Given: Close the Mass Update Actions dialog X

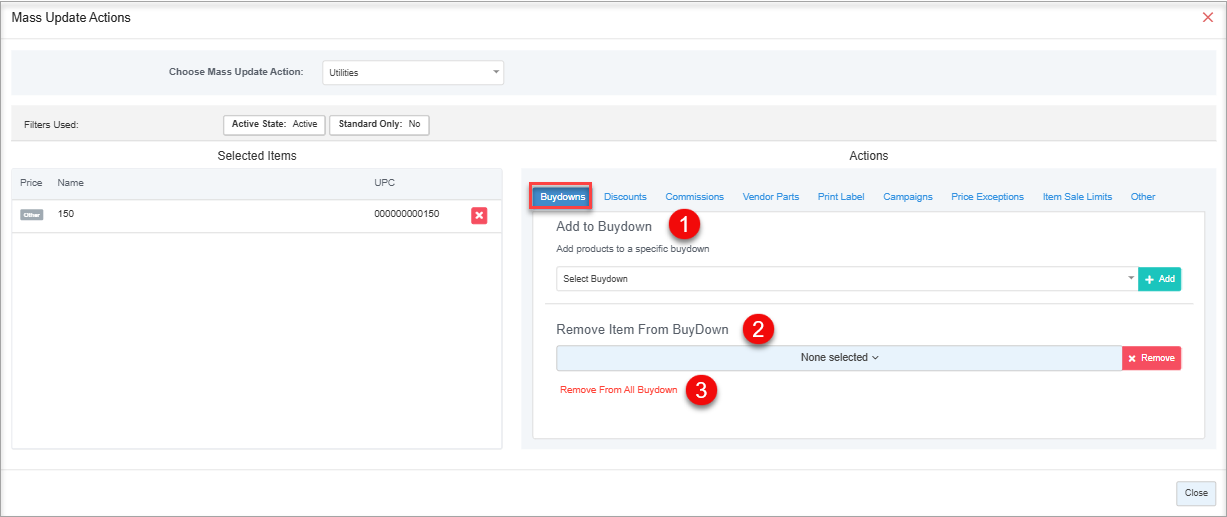Looking at the screenshot, I should (1207, 18).
